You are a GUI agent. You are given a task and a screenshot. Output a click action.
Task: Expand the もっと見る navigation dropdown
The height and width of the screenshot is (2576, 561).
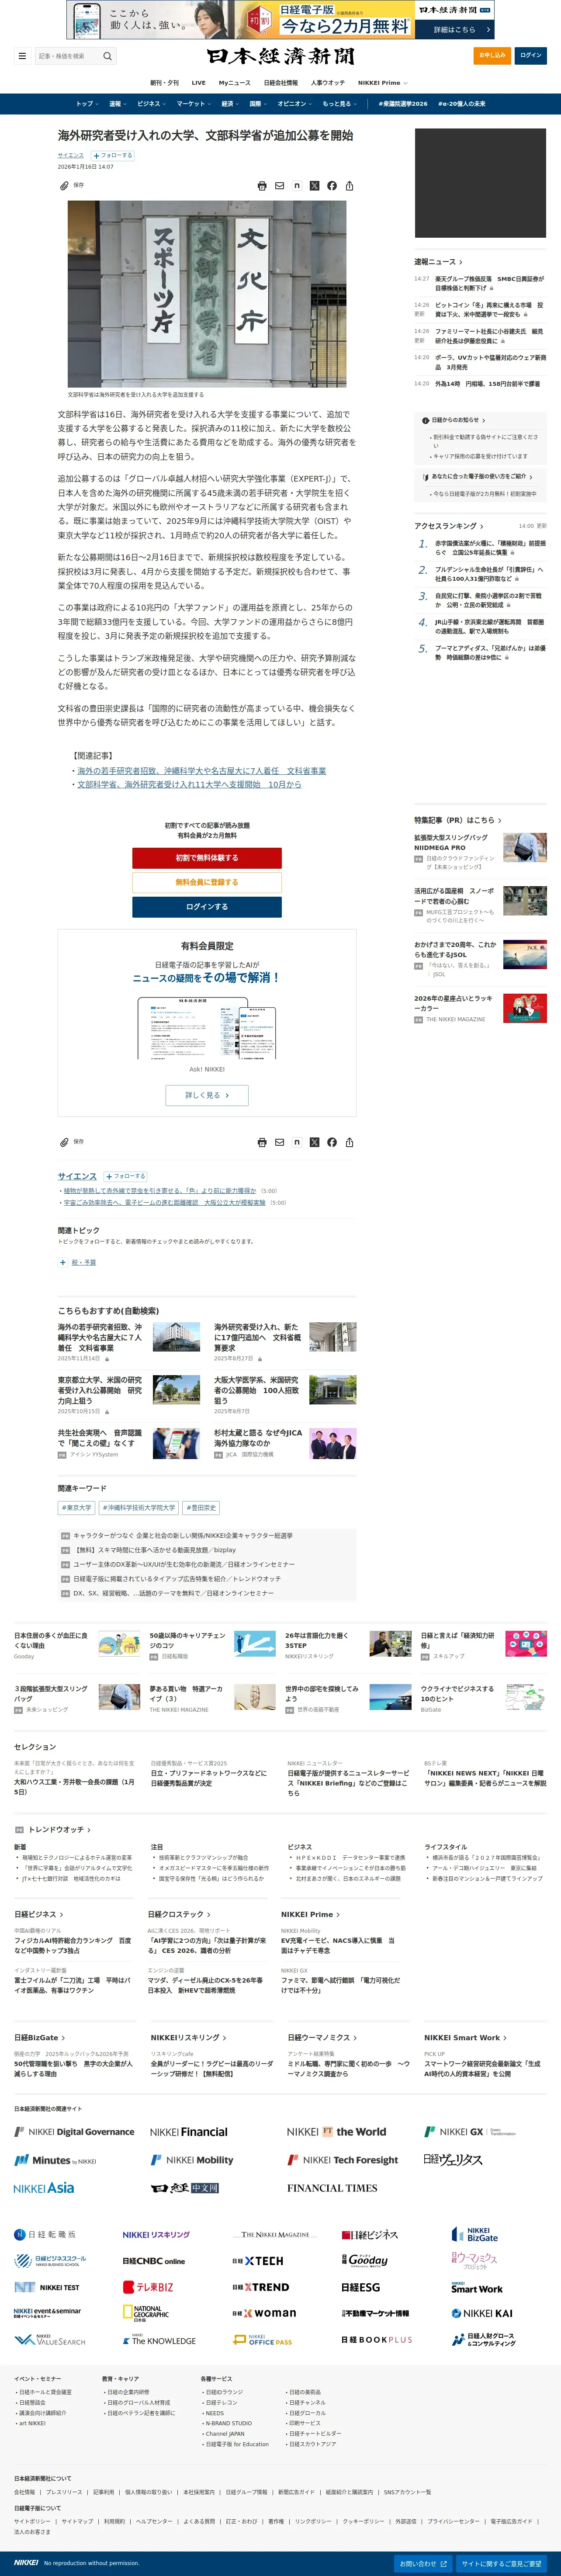point(340,104)
